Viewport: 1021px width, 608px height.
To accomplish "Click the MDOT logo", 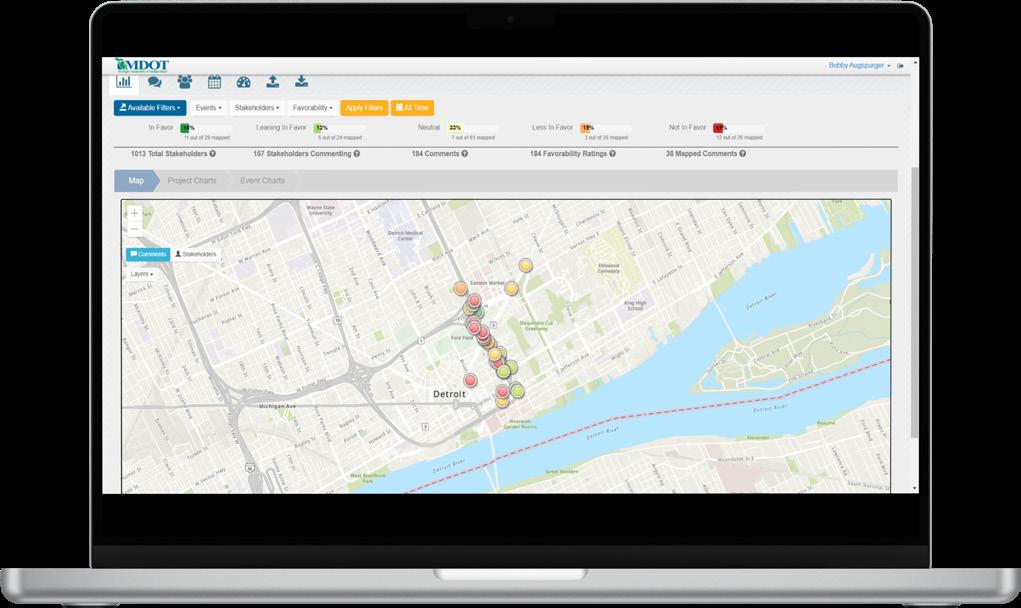I will 142,65.
